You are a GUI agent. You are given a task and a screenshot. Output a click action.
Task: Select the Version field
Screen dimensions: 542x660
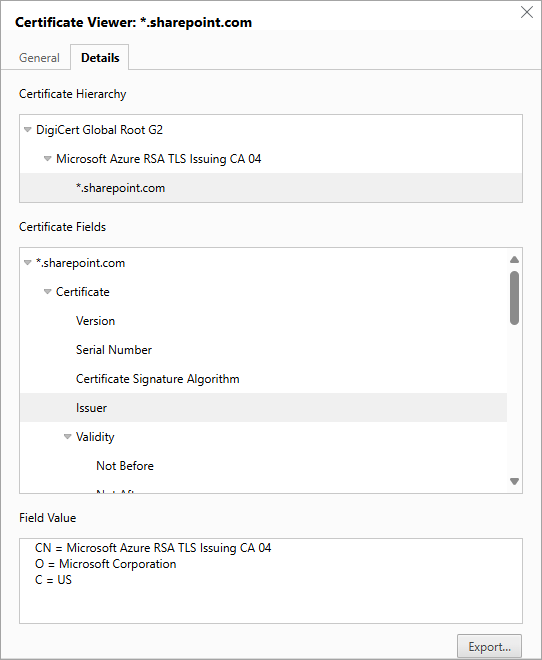click(x=263, y=321)
